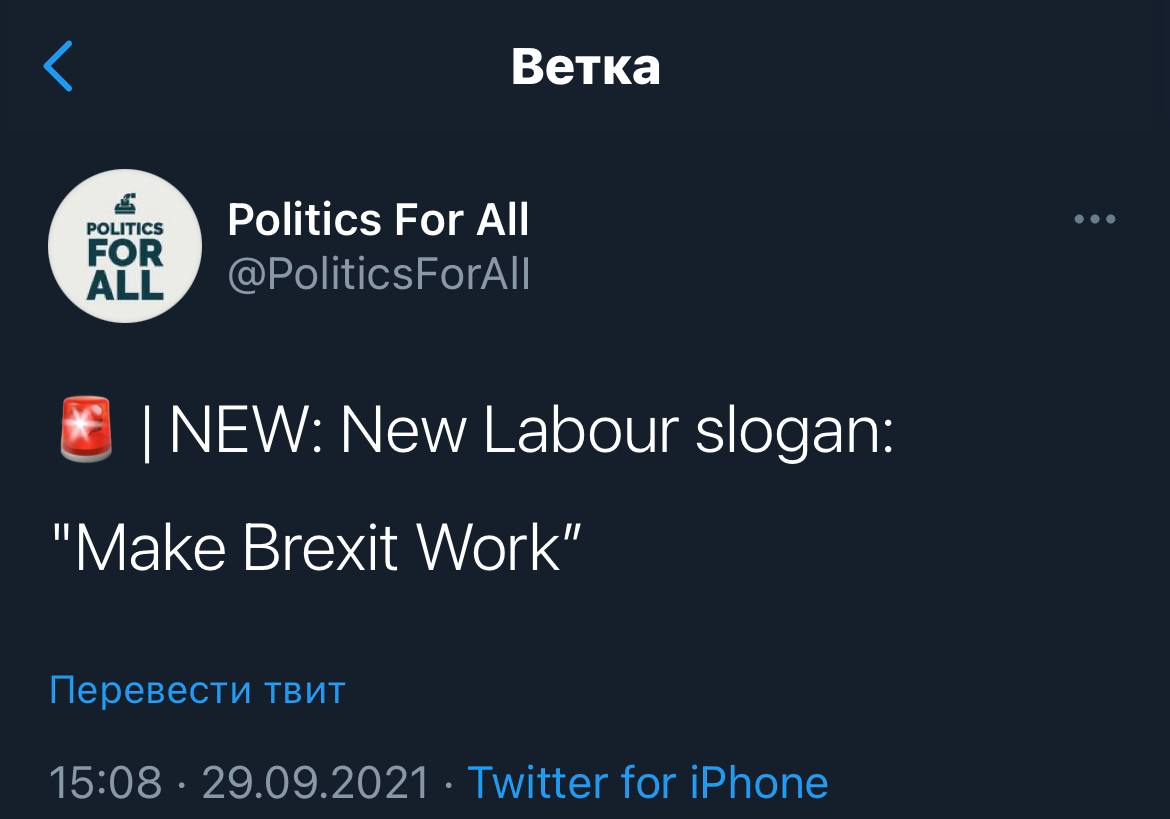Click the ballot box icon in avatar logo
This screenshot has height=819, width=1170.
[x=126, y=203]
